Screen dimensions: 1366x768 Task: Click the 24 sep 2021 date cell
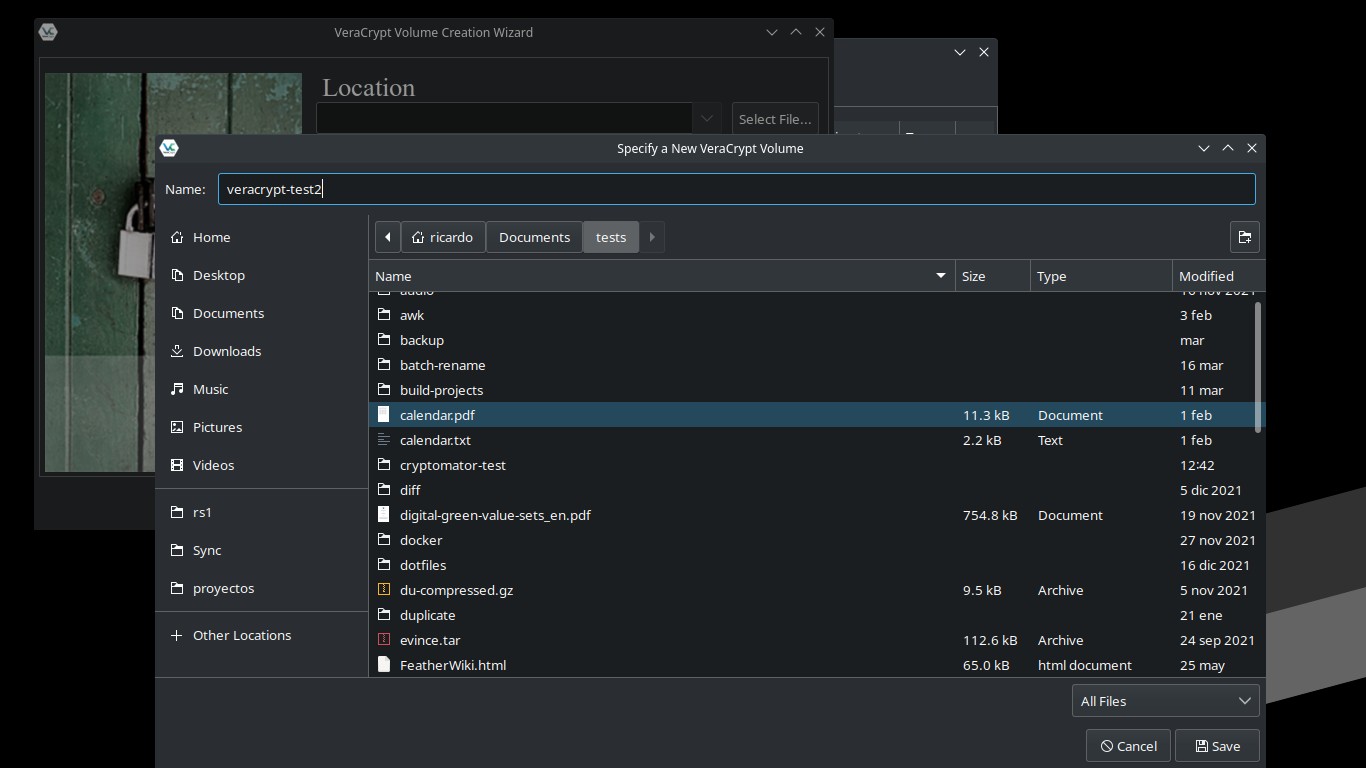(1217, 640)
